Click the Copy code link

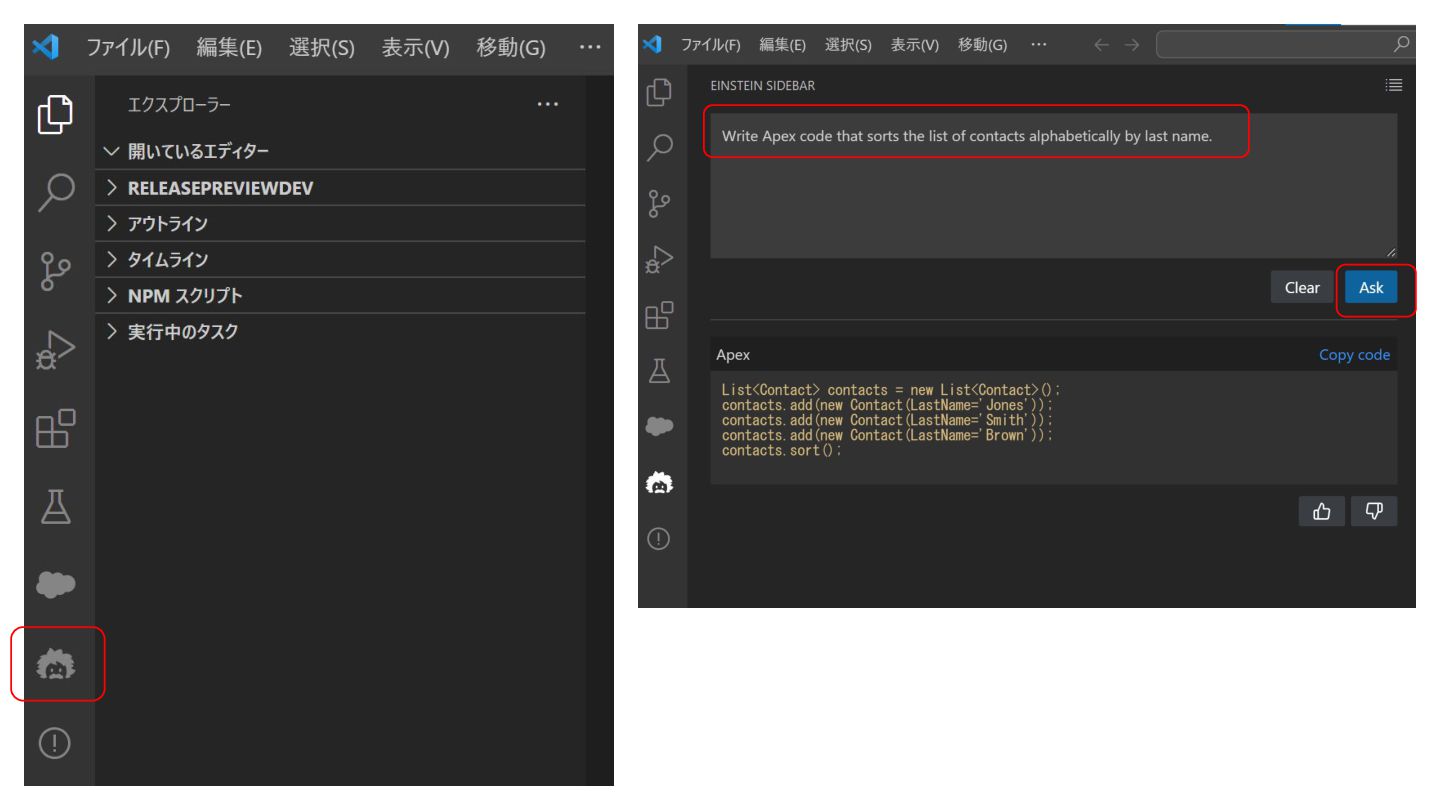point(1354,355)
